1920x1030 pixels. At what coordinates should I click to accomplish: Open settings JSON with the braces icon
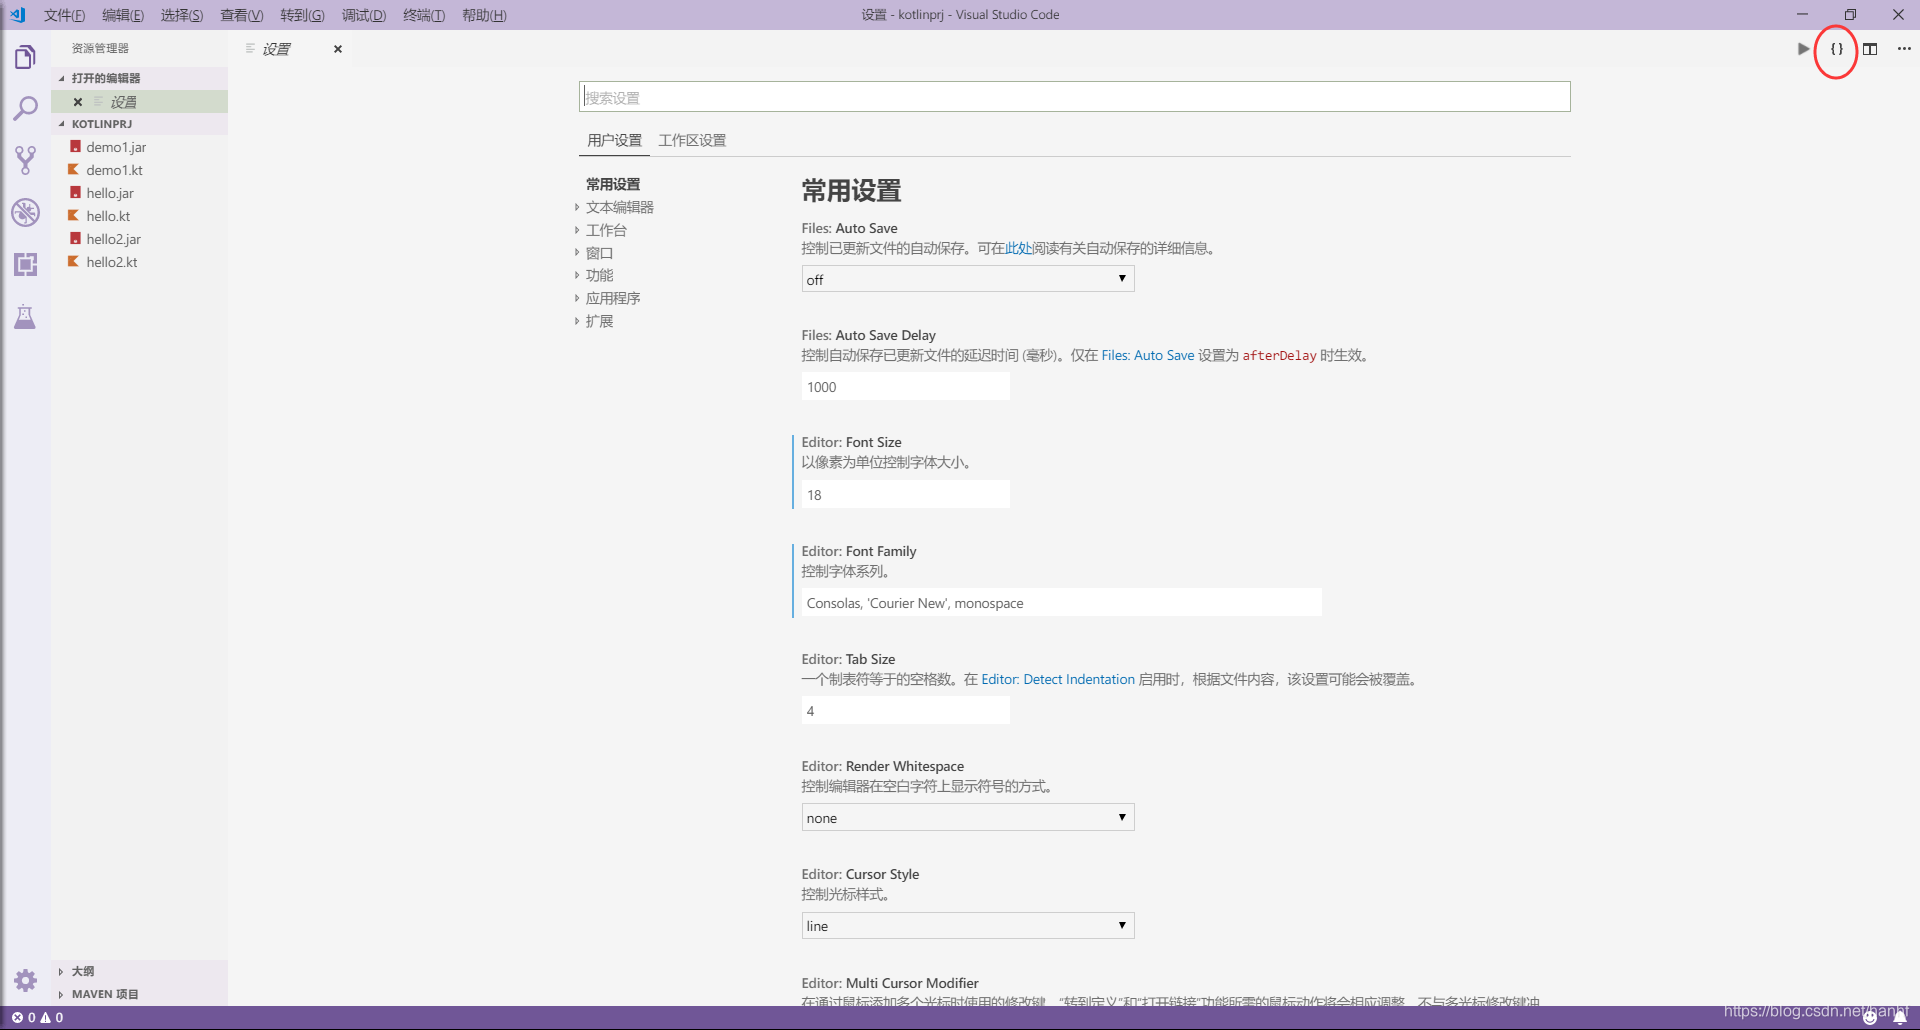(x=1836, y=48)
